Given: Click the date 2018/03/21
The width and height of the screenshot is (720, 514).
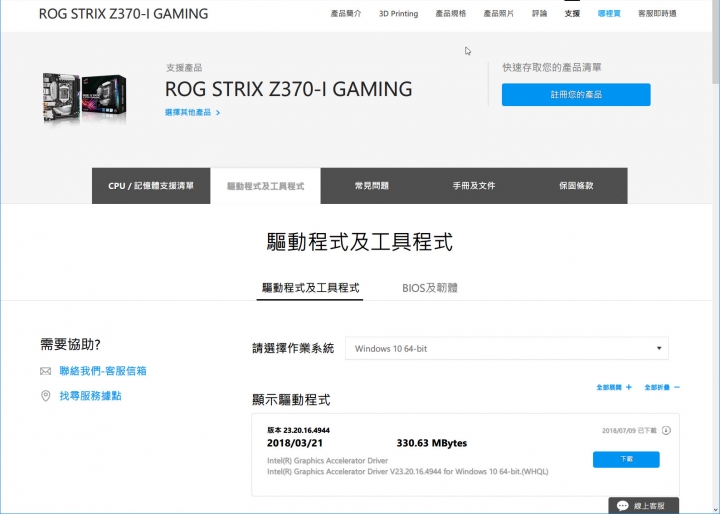Looking at the screenshot, I should coord(295,443).
